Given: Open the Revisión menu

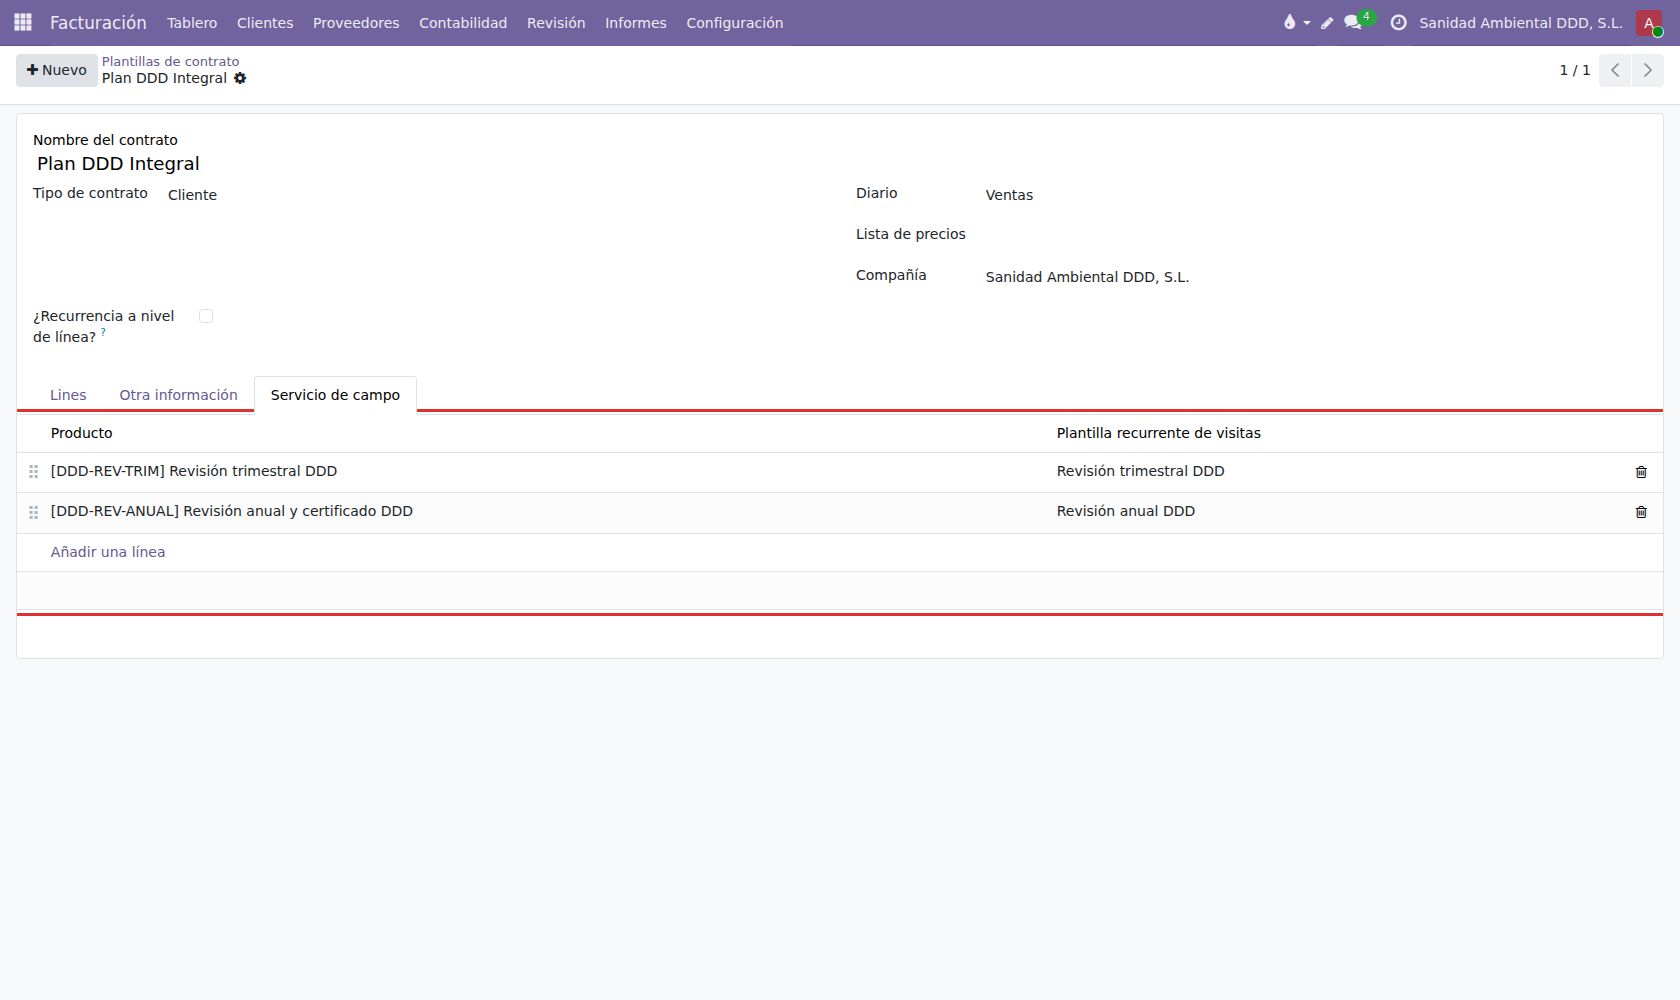Looking at the screenshot, I should (x=556, y=23).
